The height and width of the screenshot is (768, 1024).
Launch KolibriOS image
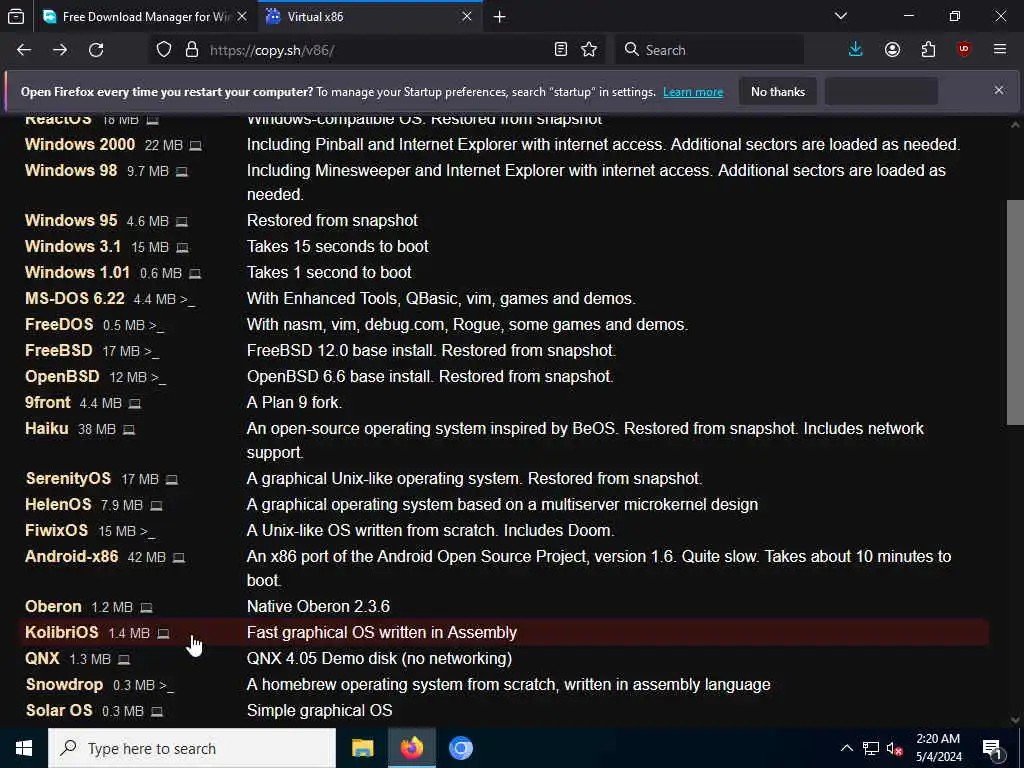(61, 632)
